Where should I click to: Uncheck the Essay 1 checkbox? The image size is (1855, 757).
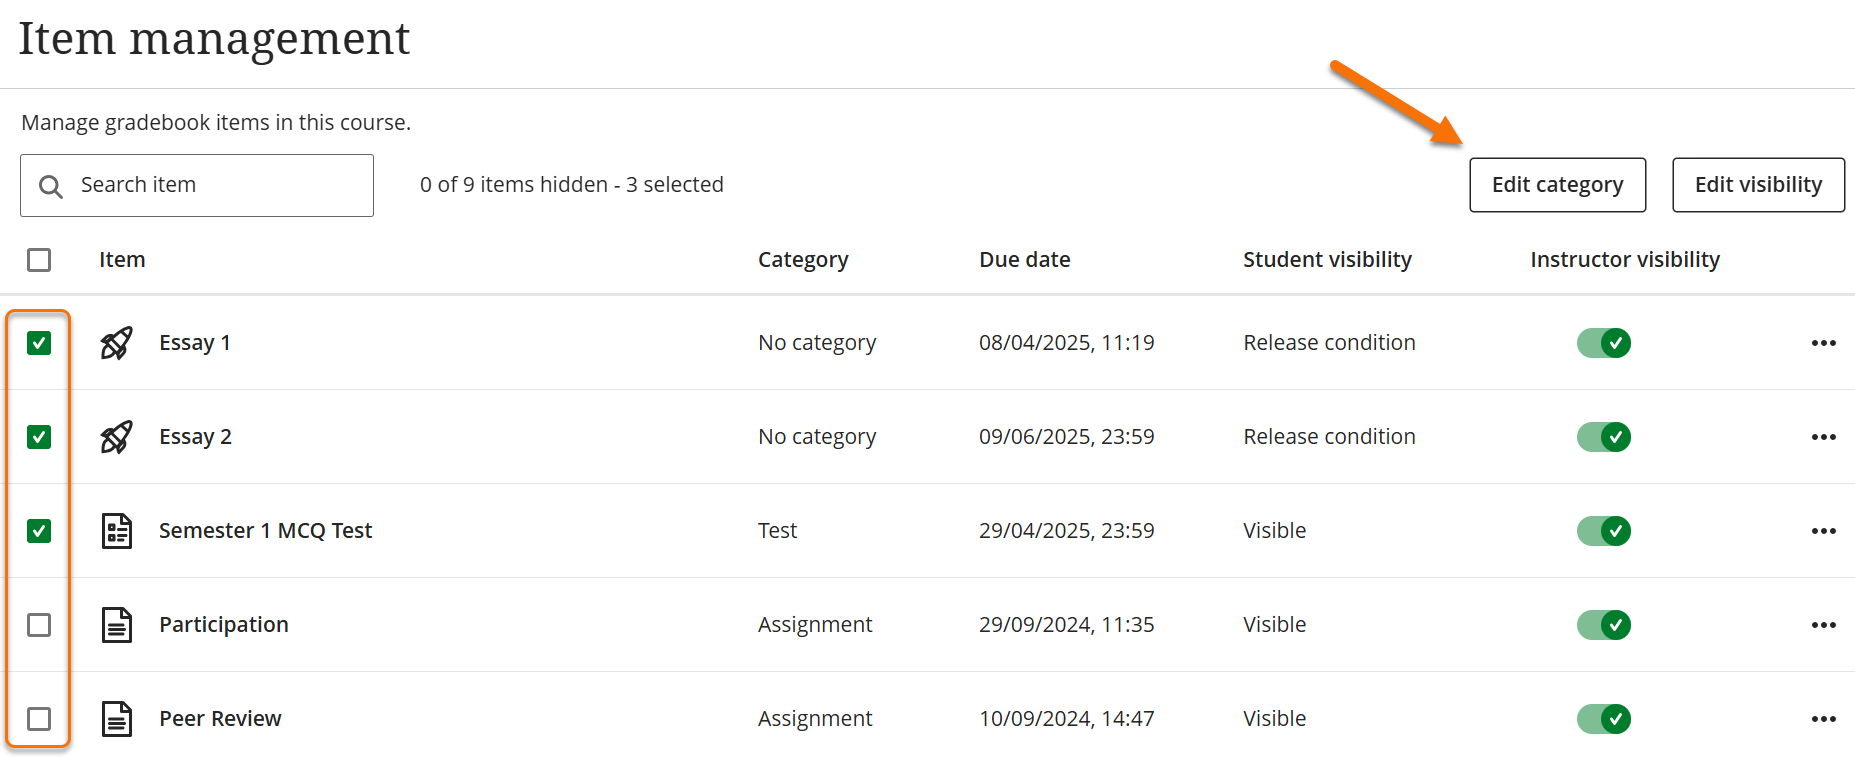[39, 343]
